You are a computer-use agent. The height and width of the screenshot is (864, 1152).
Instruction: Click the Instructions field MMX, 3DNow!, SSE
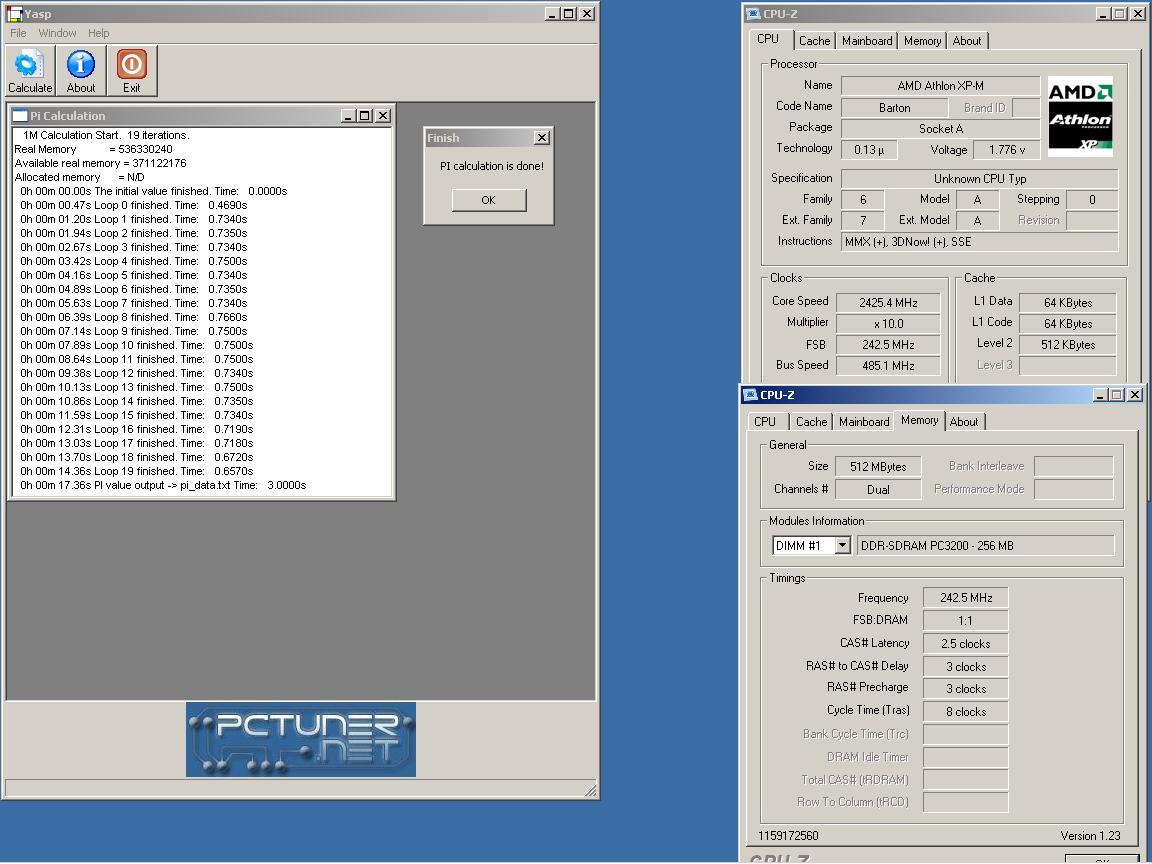[x=979, y=242]
